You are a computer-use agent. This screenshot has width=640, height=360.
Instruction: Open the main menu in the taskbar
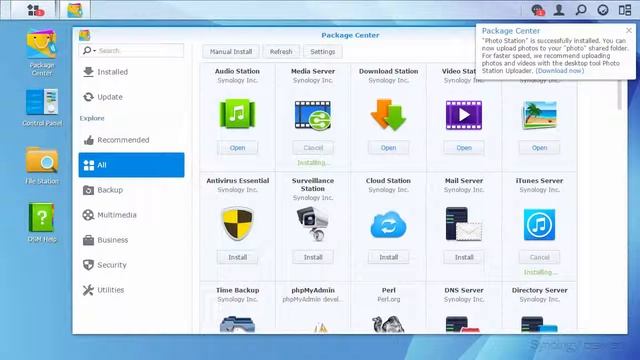click(x=34, y=10)
